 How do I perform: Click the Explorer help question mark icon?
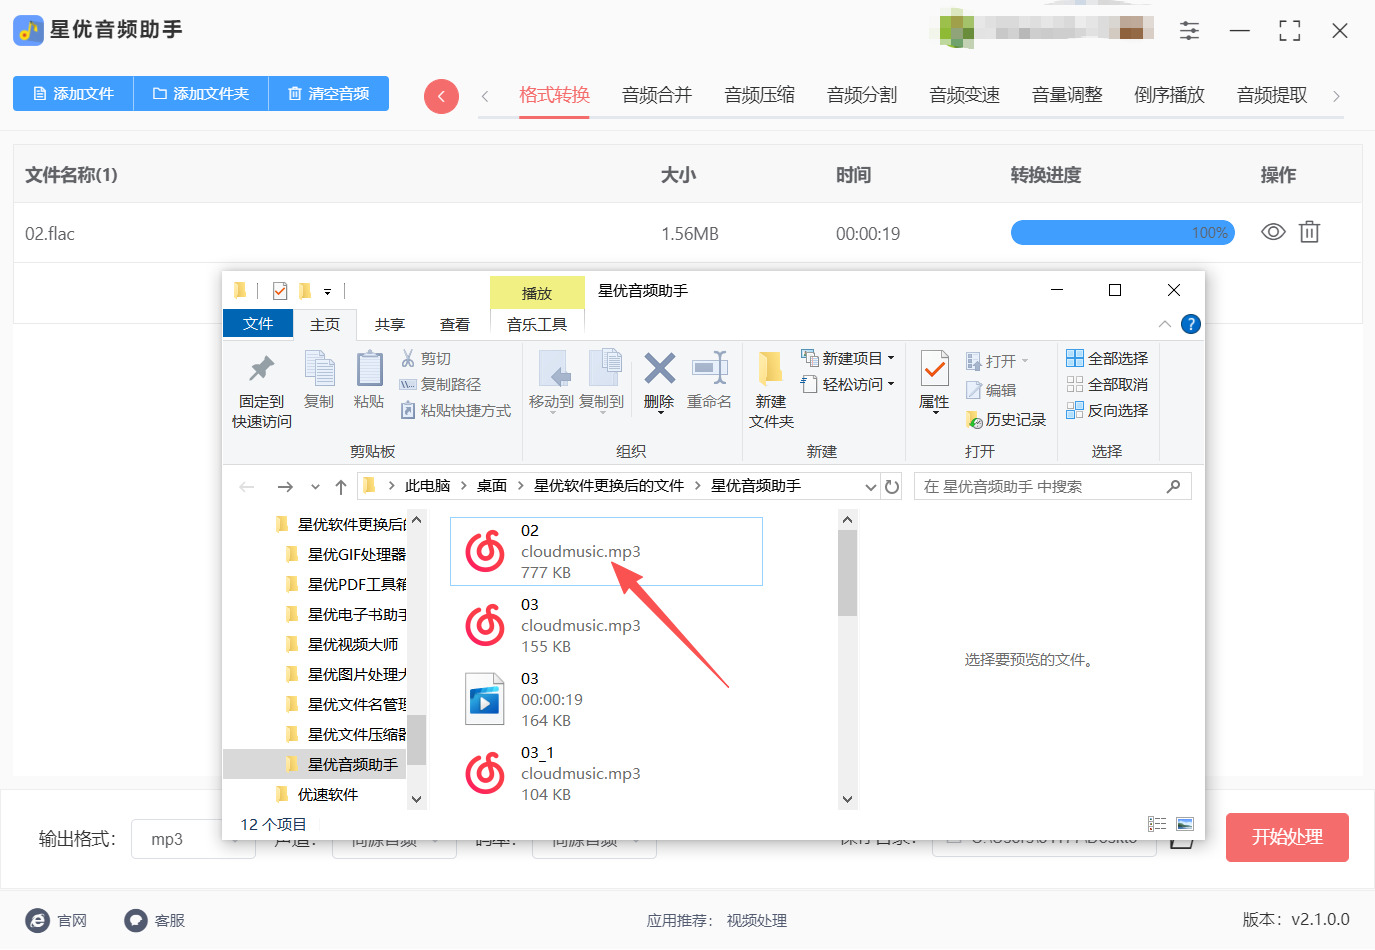(1190, 324)
